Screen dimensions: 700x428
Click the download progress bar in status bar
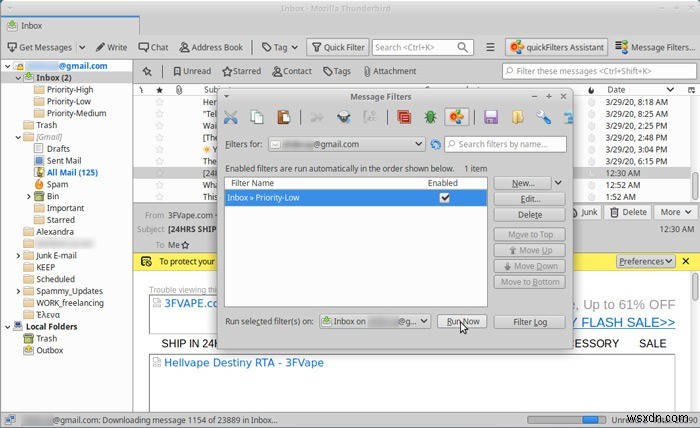coord(567,420)
